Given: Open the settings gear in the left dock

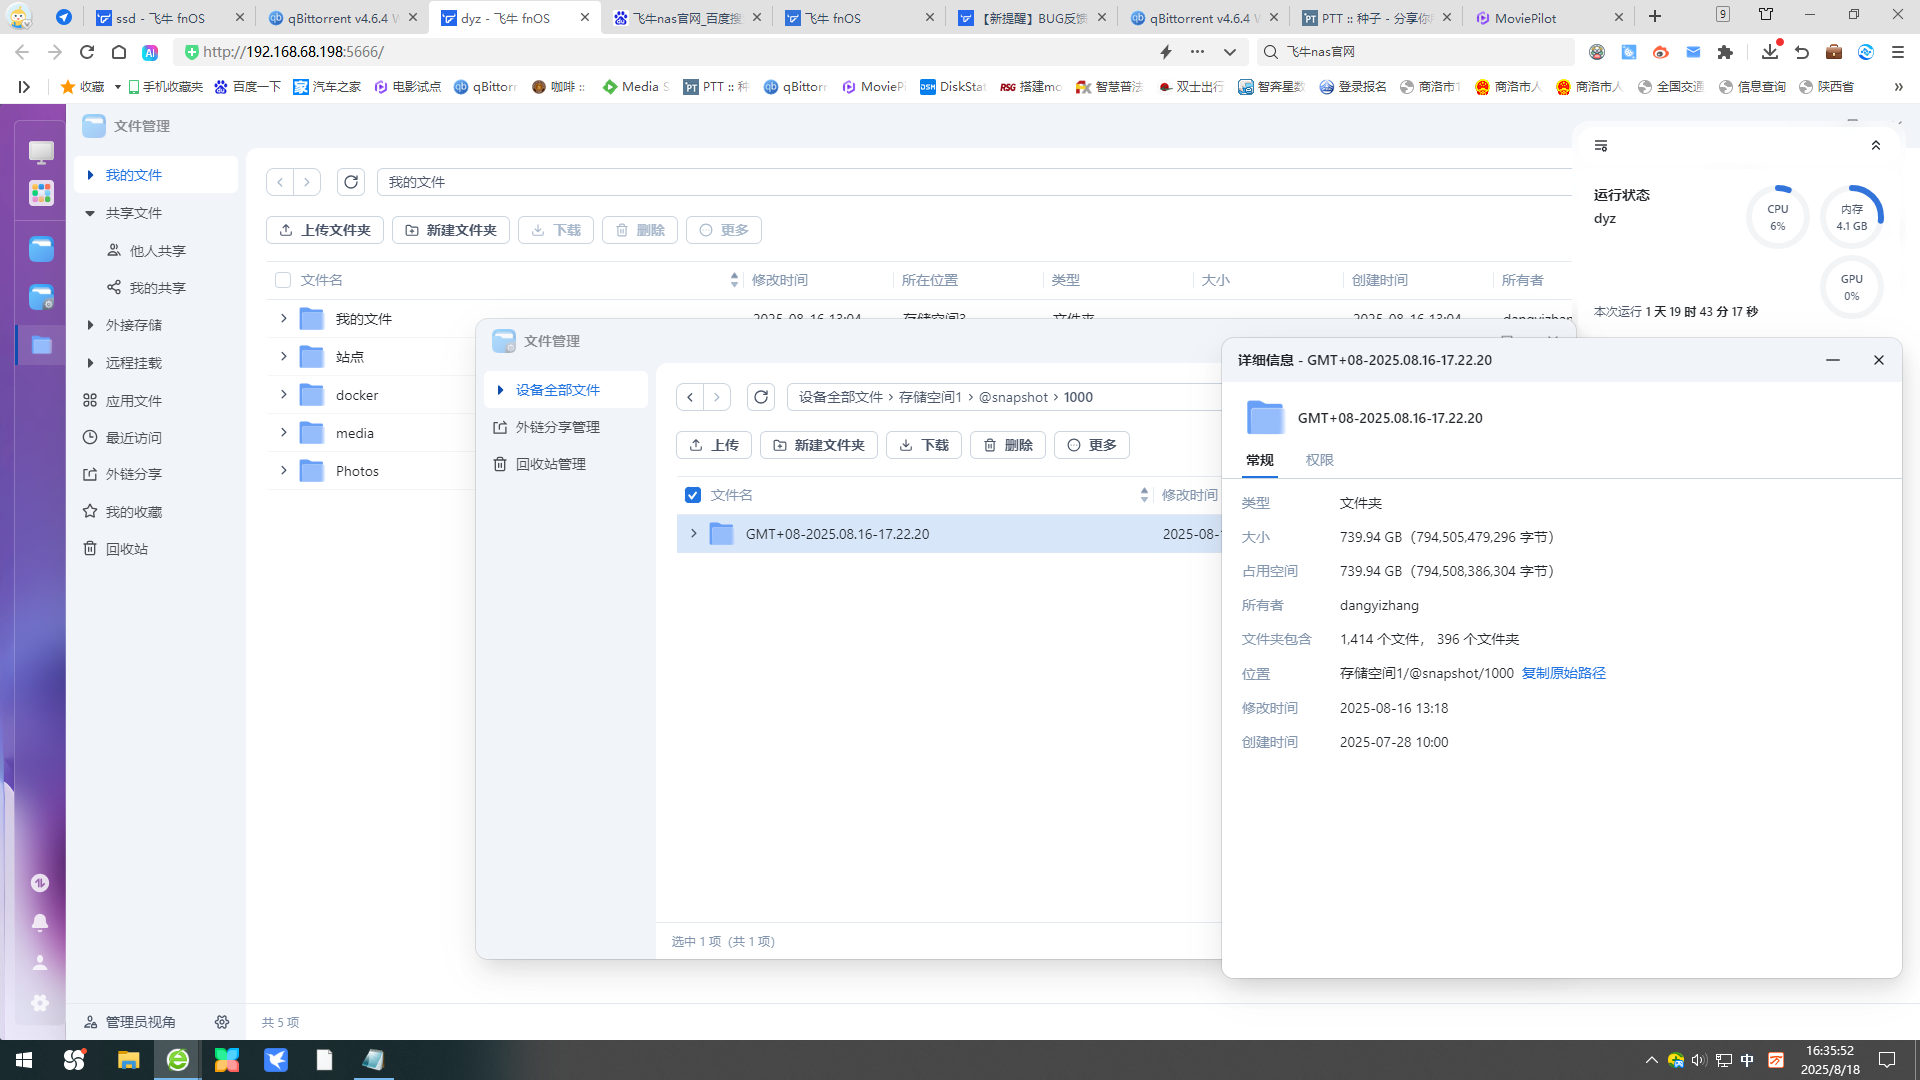Looking at the screenshot, I should tap(40, 1002).
